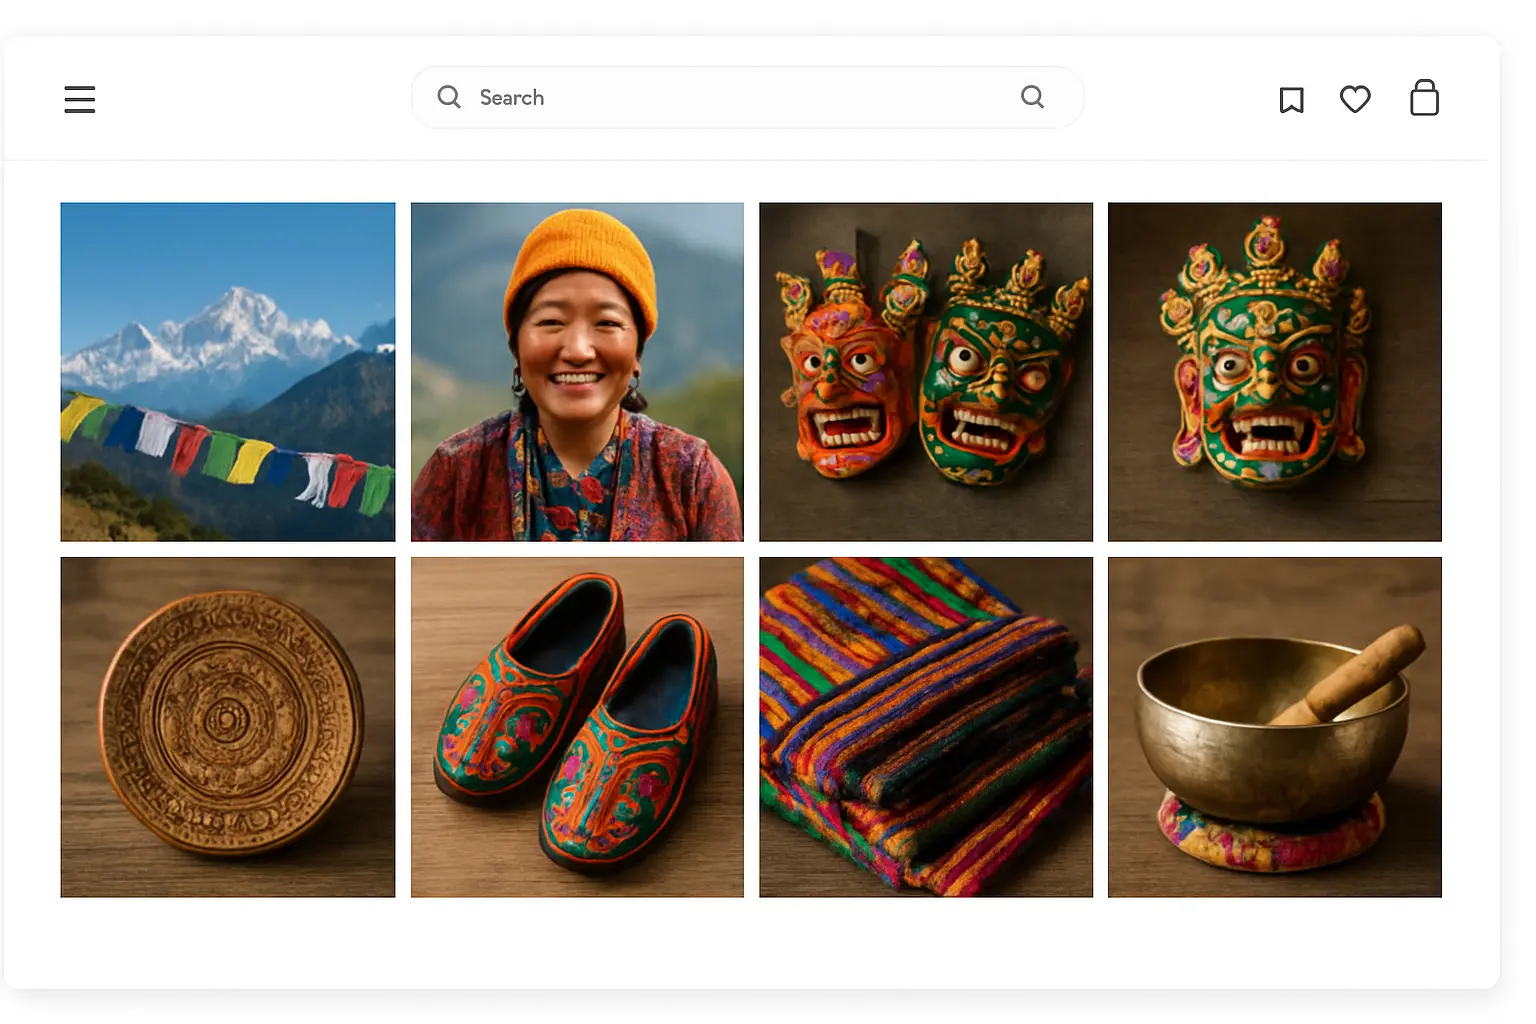View the striped woven textile photo

926,727
